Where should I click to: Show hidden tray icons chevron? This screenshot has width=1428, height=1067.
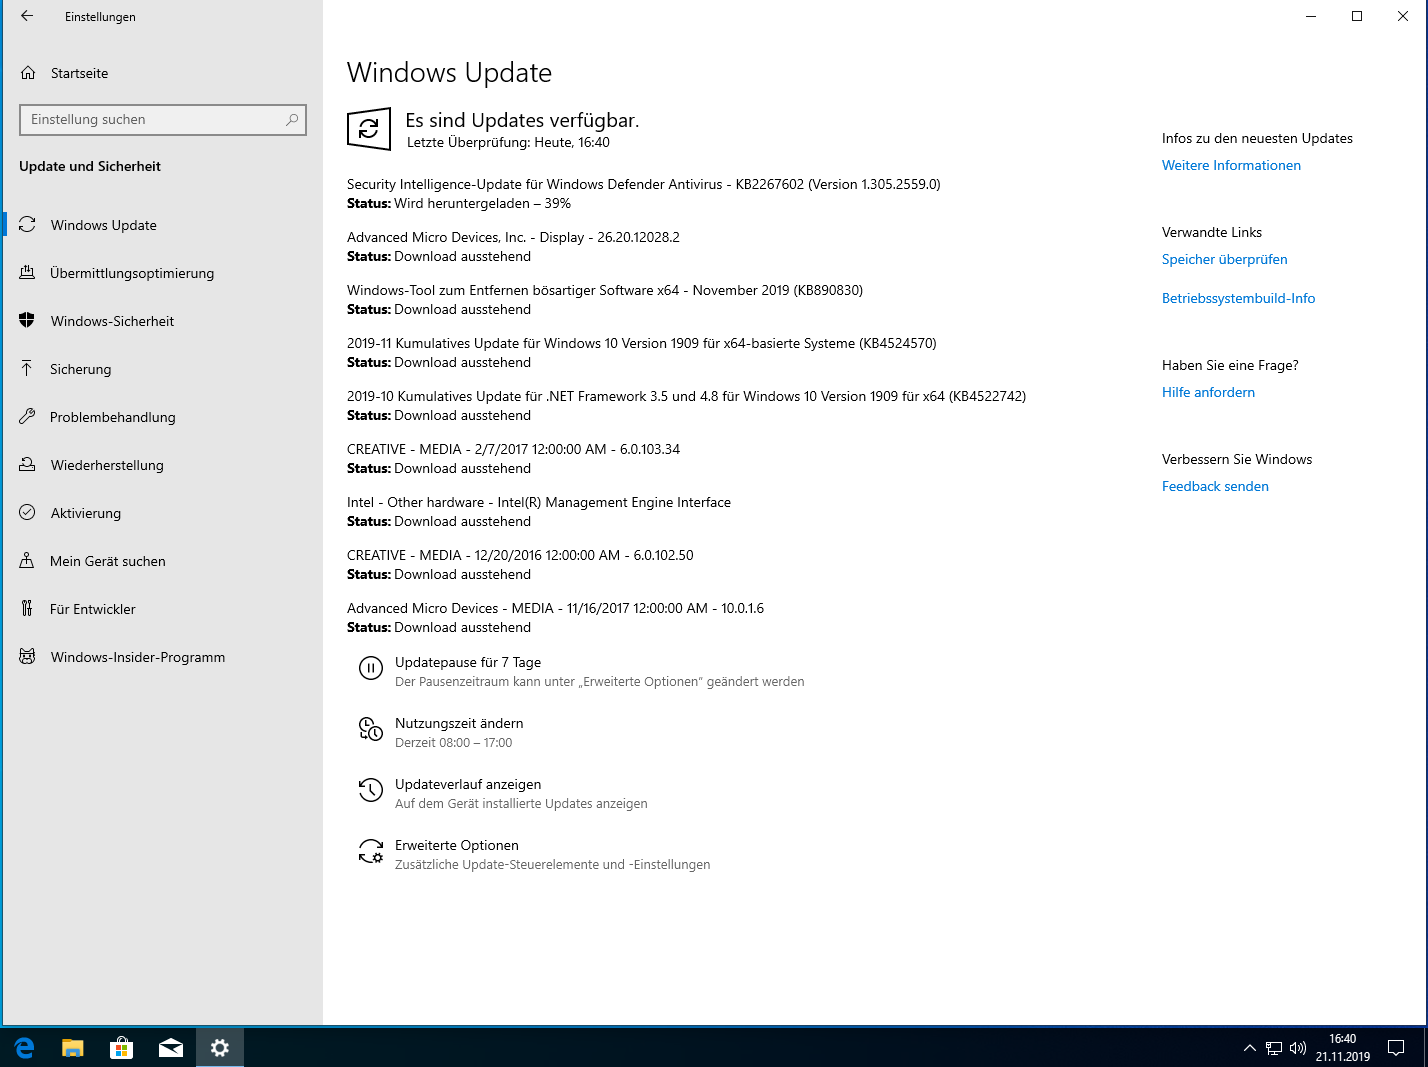point(1249,1048)
